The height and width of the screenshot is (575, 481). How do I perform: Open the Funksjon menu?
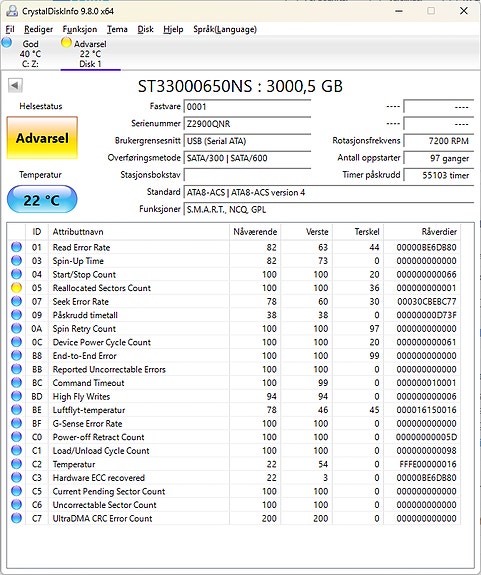click(x=80, y=29)
